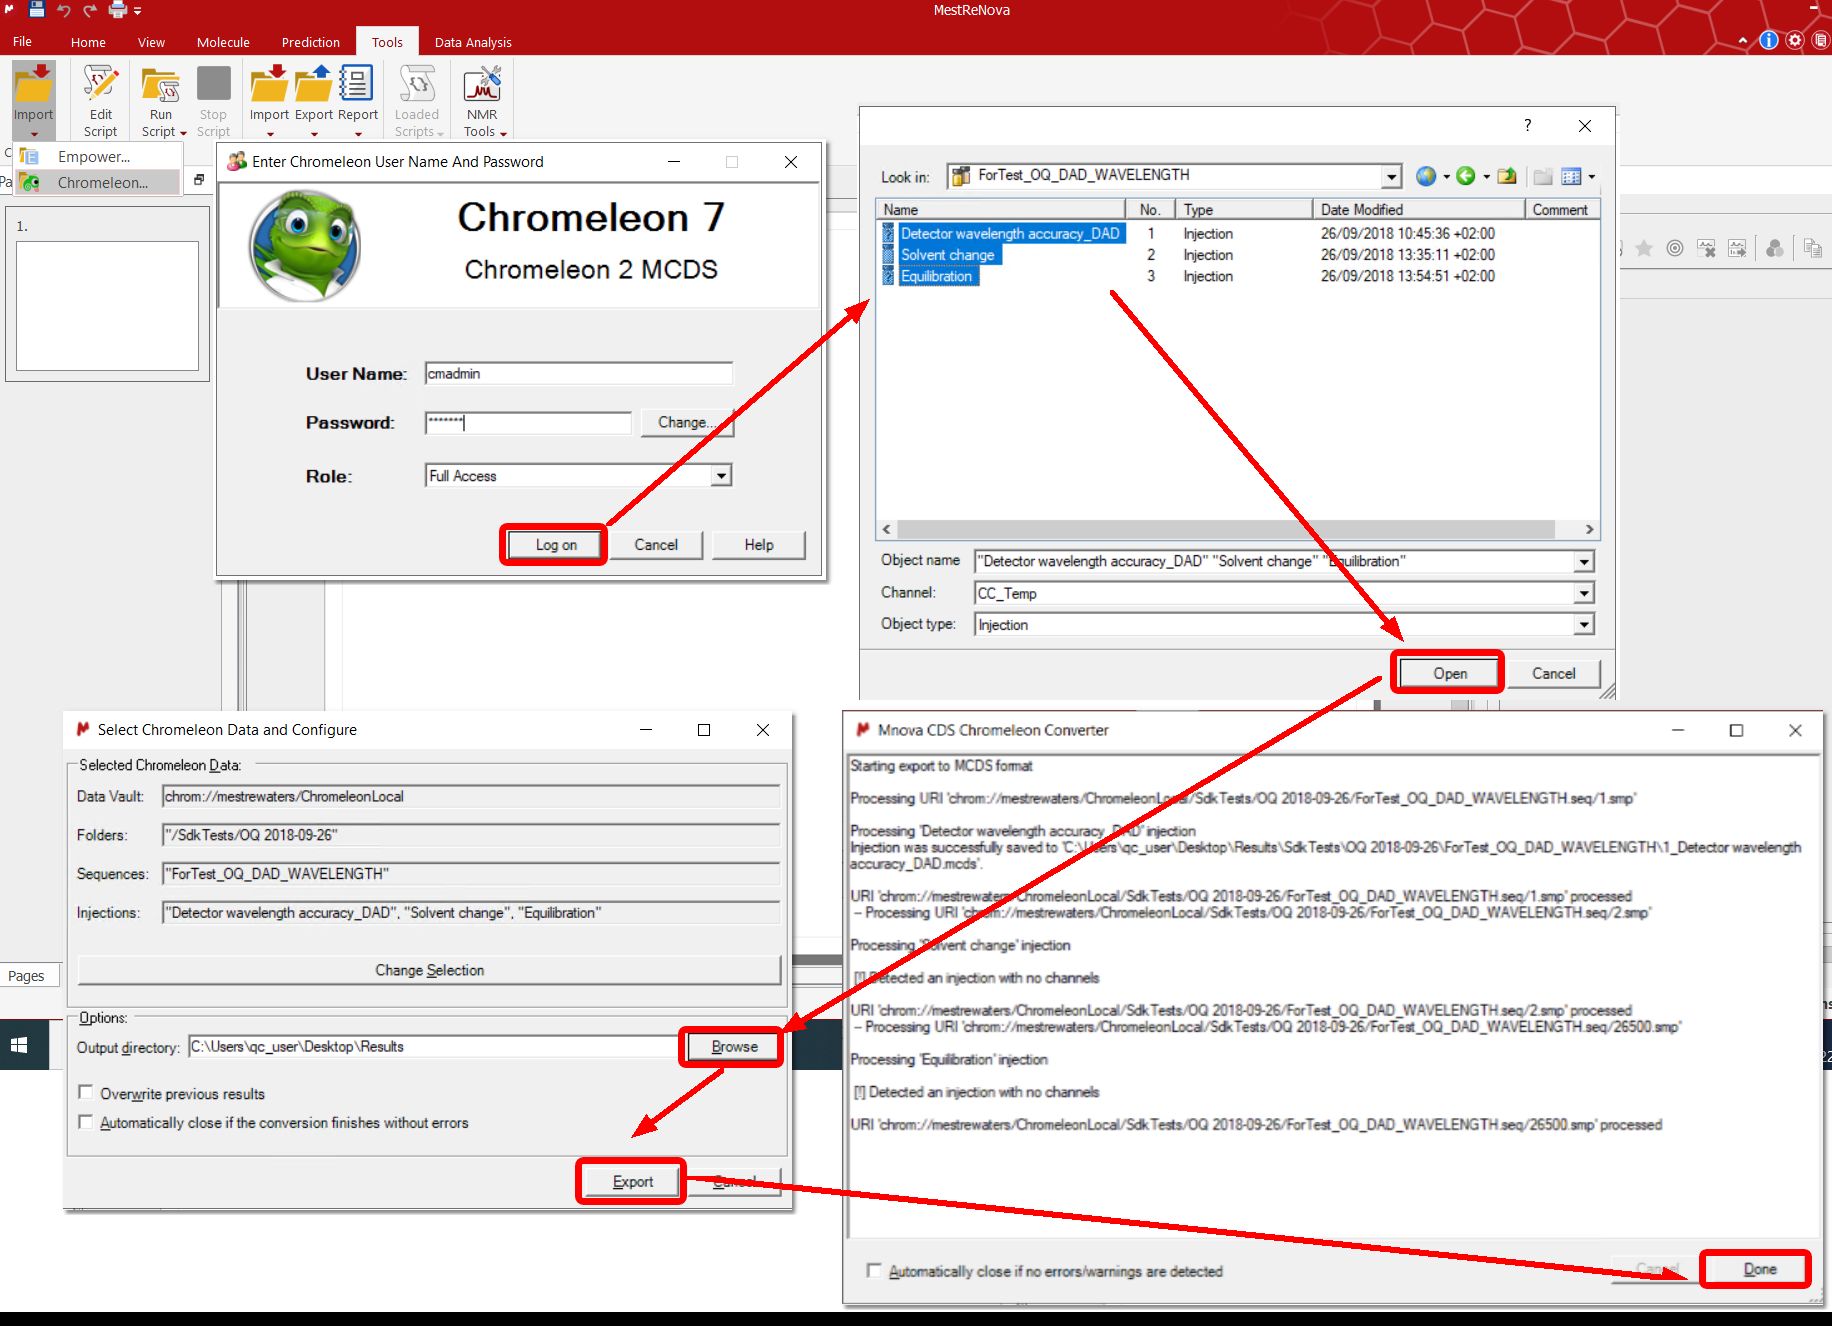Click the Help button in login dialog
Image resolution: width=1832 pixels, height=1326 pixels.
click(759, 545)
